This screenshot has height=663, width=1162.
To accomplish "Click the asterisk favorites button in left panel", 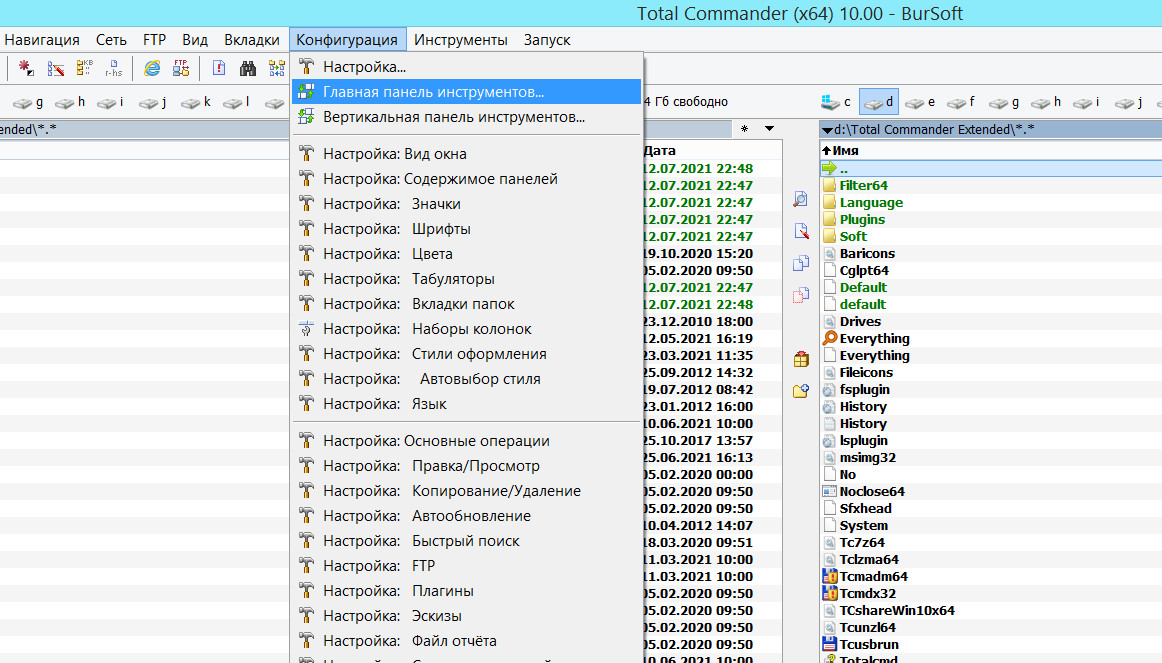I will tap(744, 129).
